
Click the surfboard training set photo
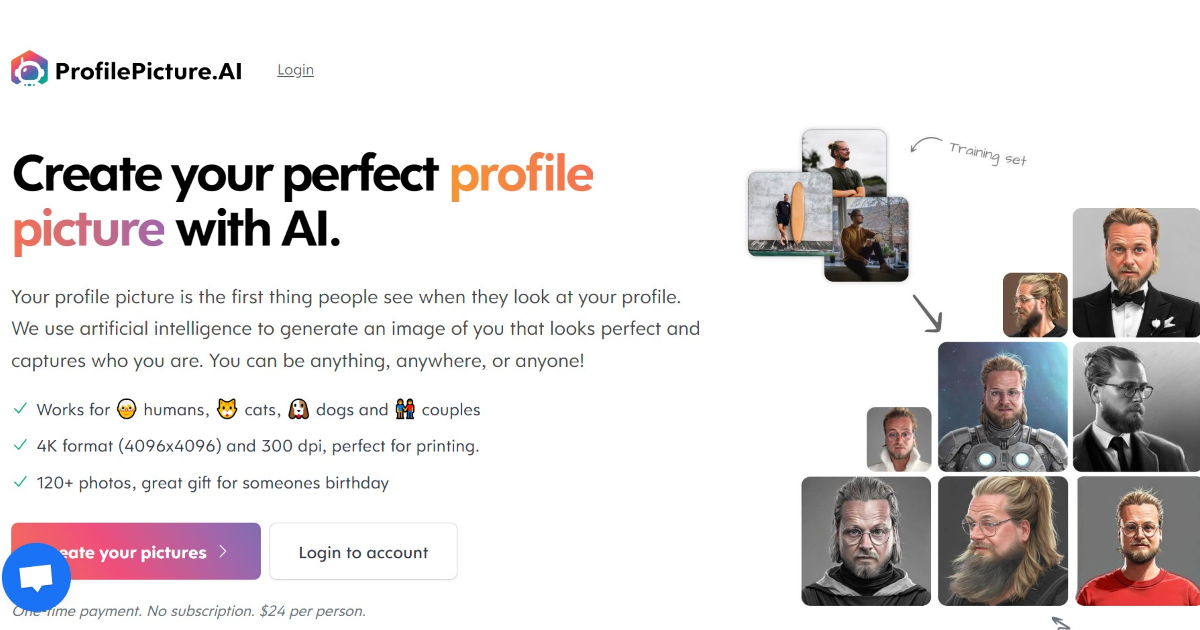tap(790, 215)
